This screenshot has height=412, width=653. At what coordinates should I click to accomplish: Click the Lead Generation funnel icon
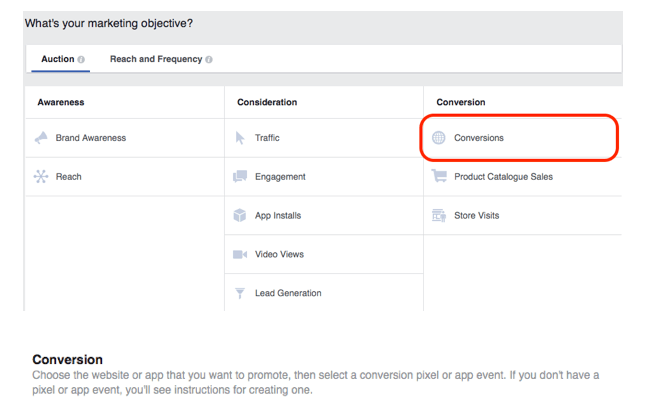click(x=240, y=294)
